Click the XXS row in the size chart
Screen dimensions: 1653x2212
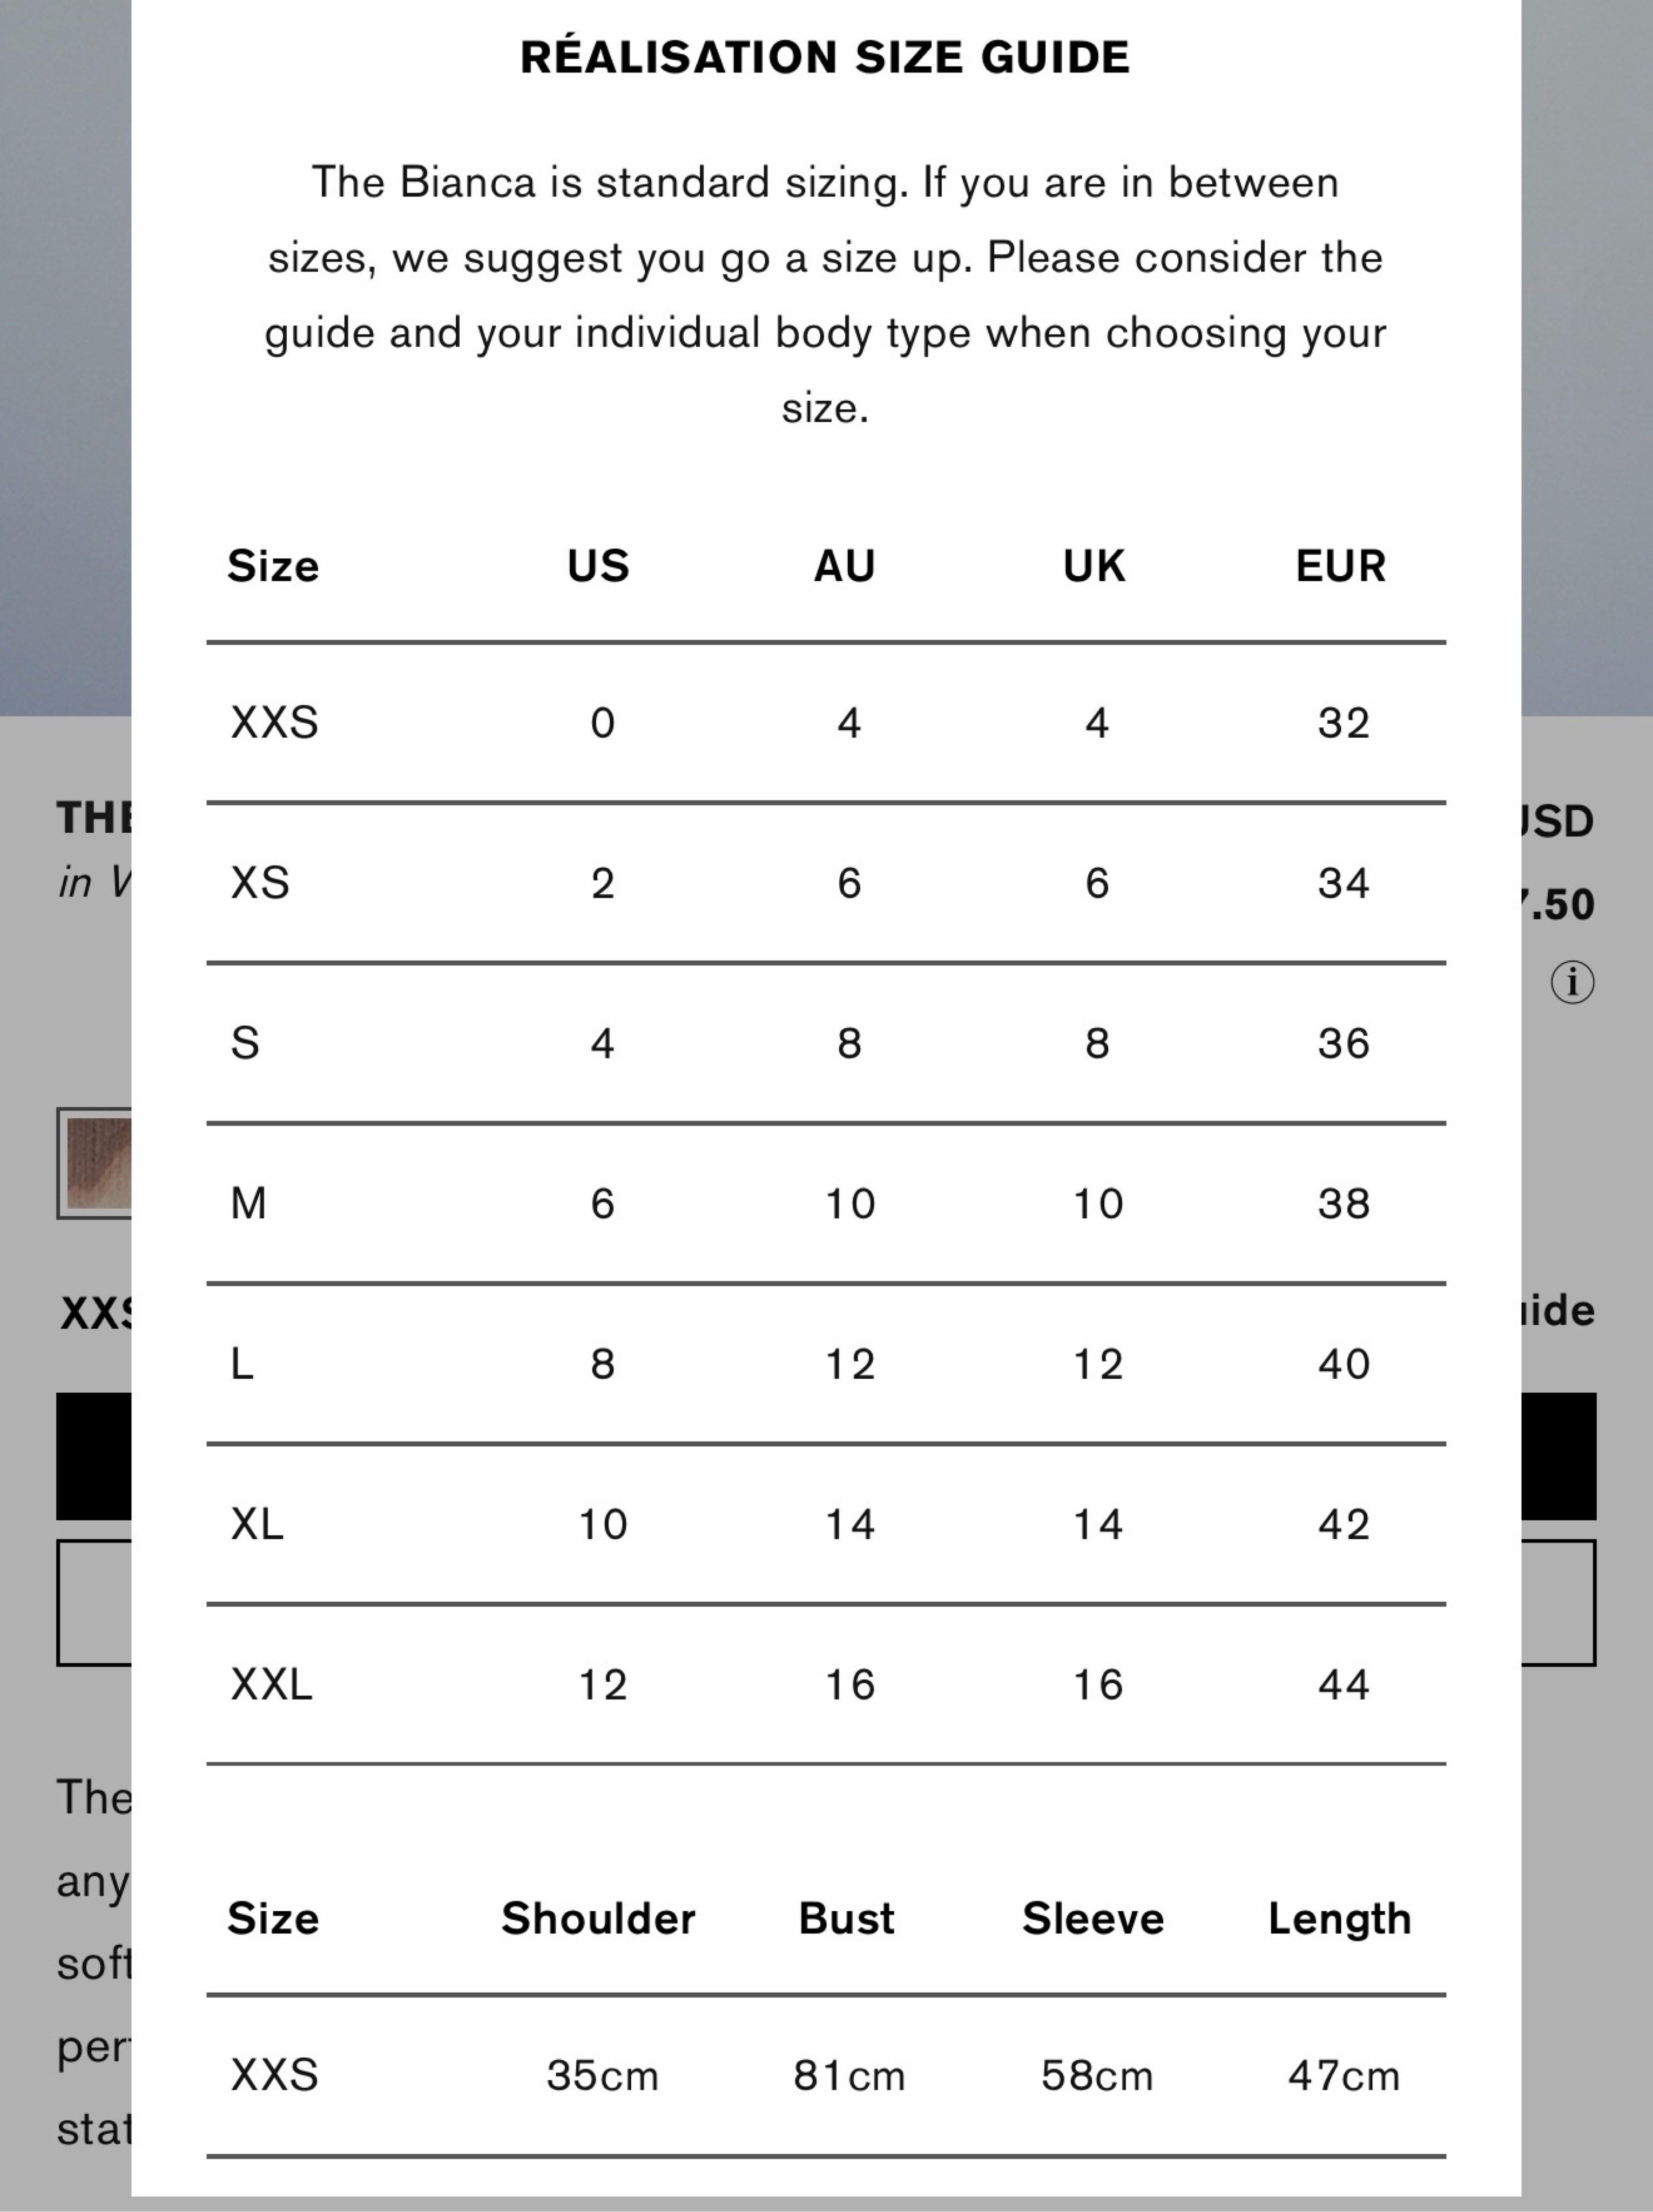pyautogui.click(x=826, y=723)
